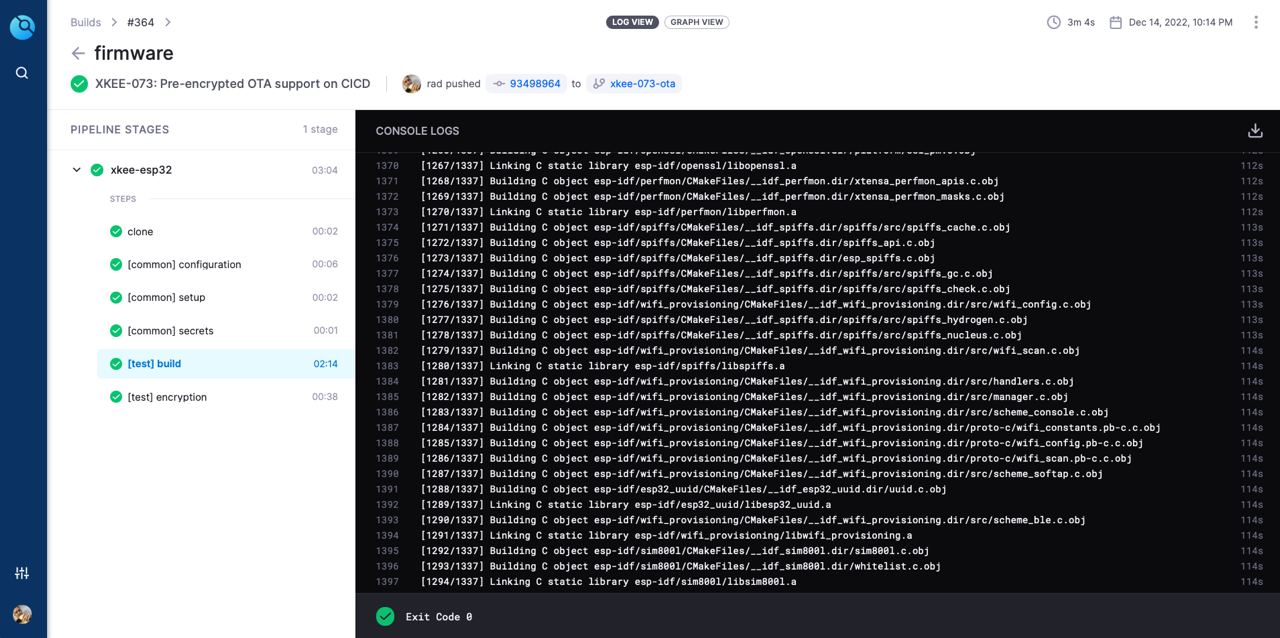Click the green check of configuration step
This screenshot has width=1280, height=638.
click(116, 265)
